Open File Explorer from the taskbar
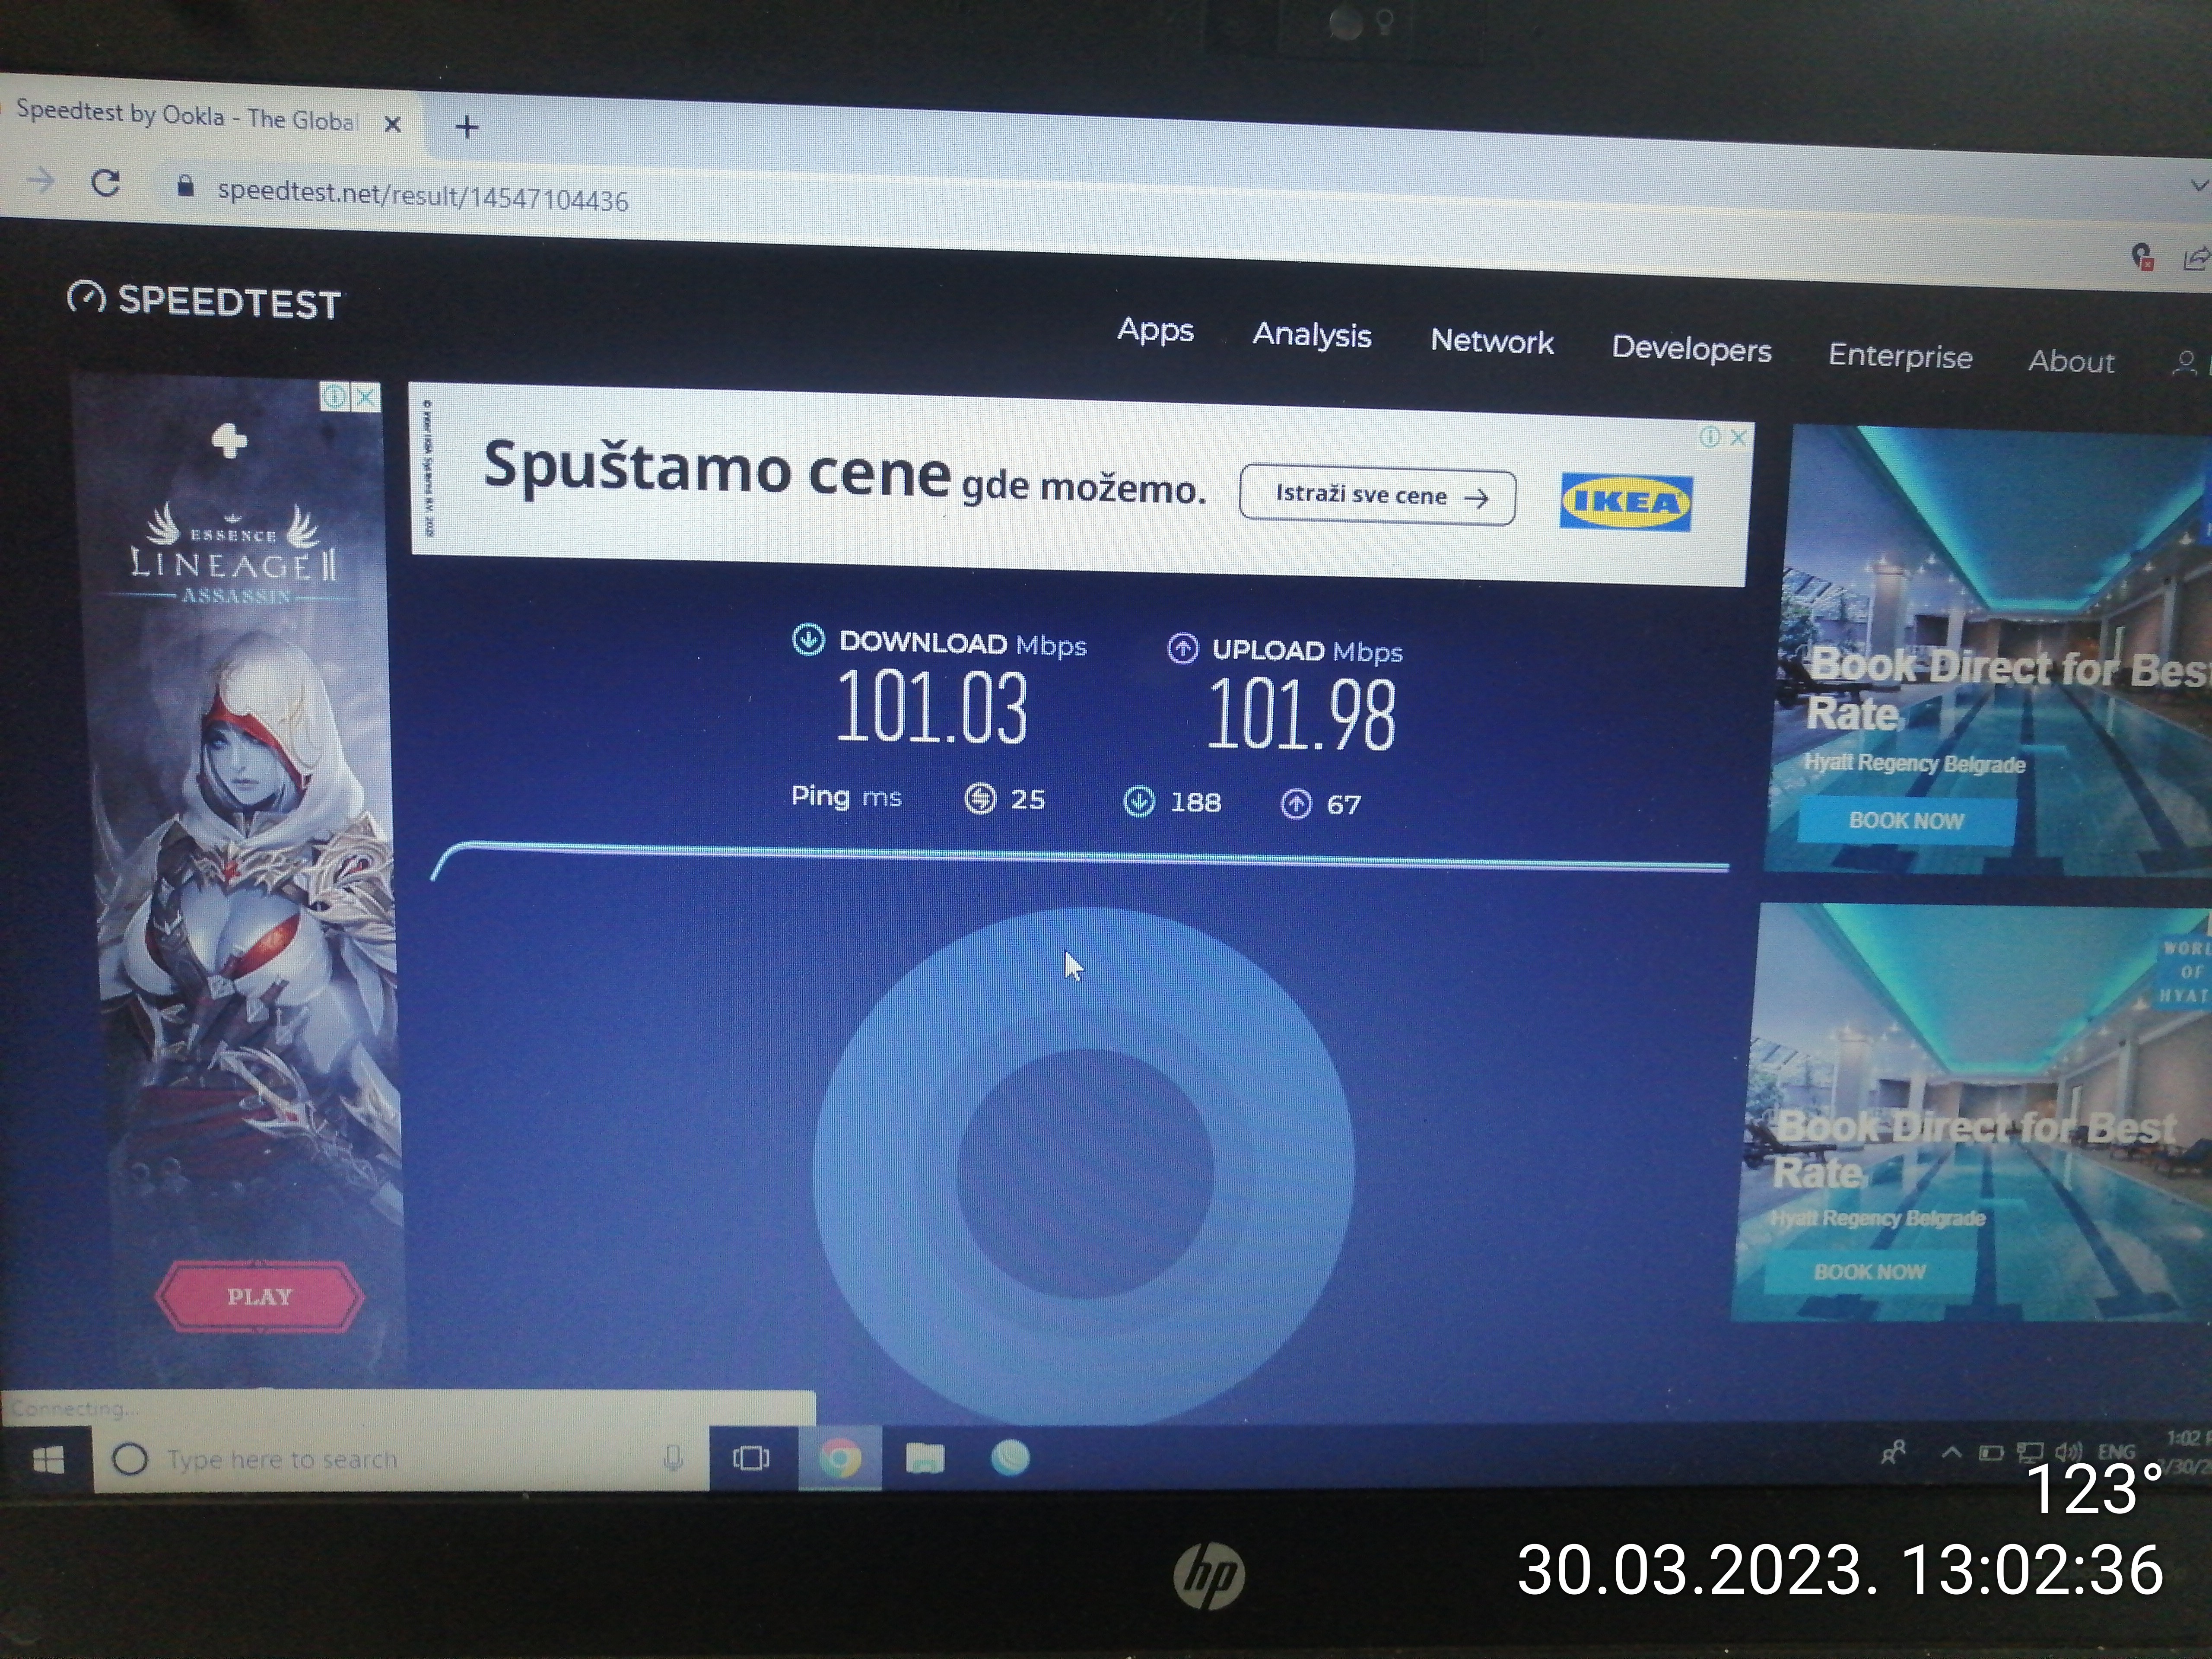Image resolution: width=2212 pixels, height=1659 pixels. 925,1459
